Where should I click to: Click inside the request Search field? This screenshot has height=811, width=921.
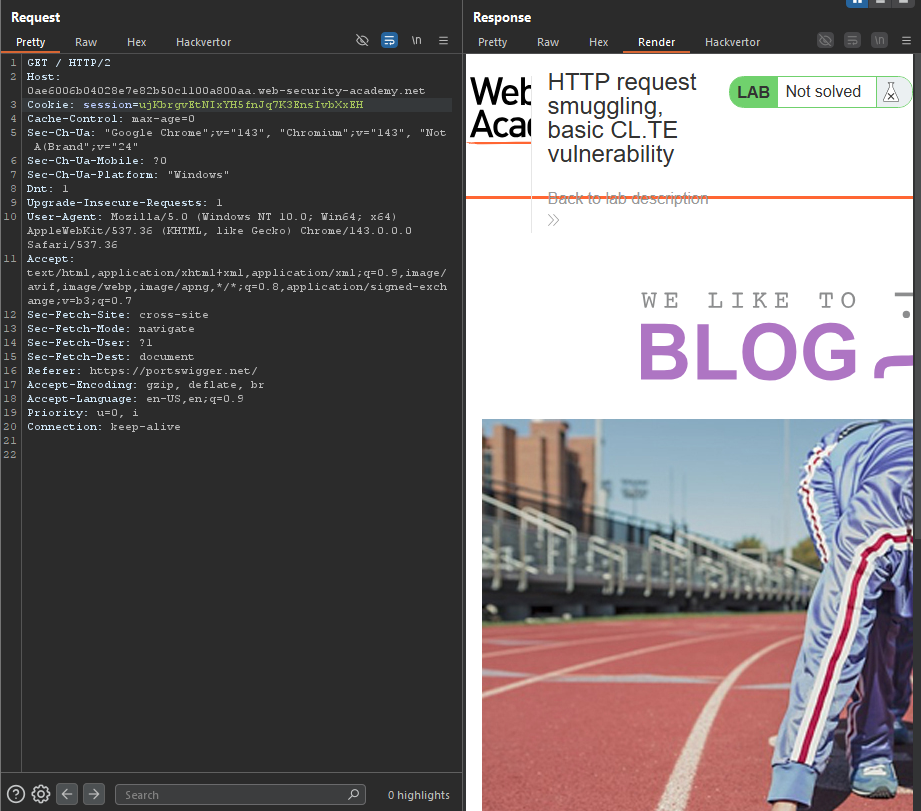pos(240,795)
